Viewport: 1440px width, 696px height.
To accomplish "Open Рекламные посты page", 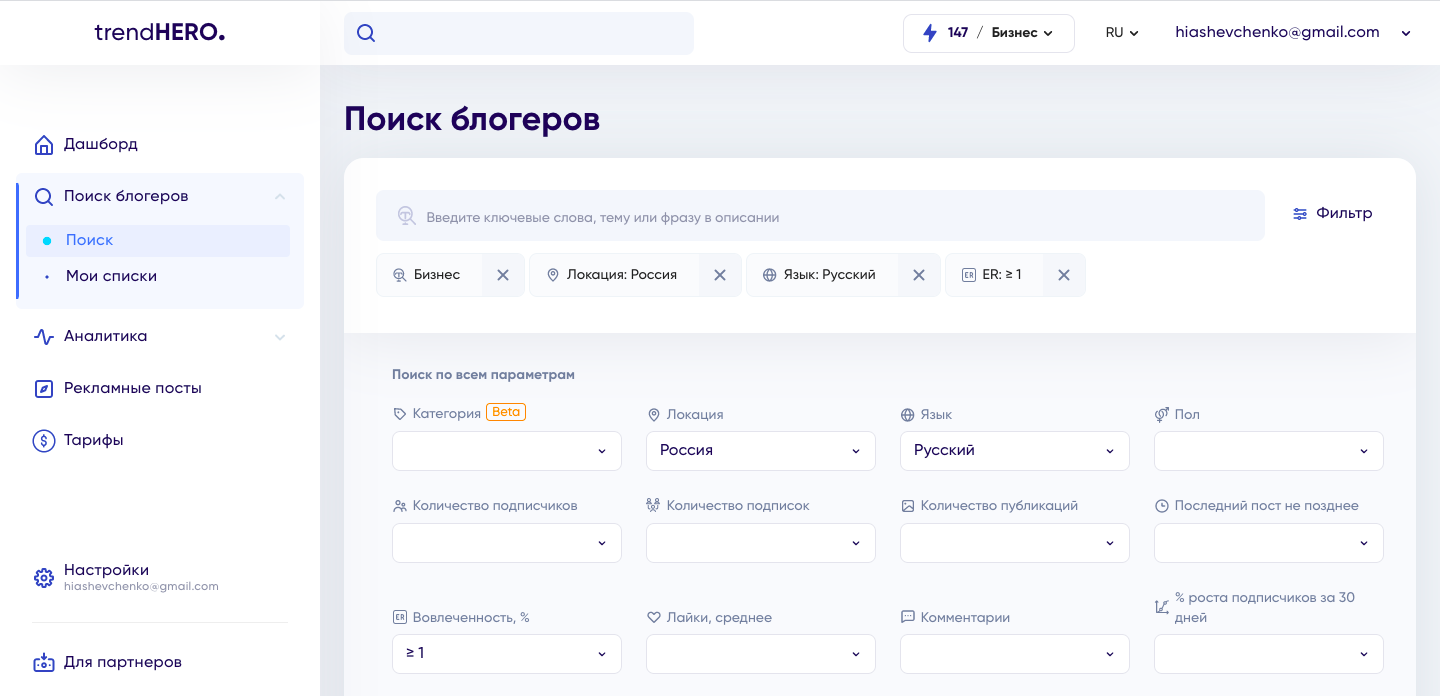I will click(133, 388).
